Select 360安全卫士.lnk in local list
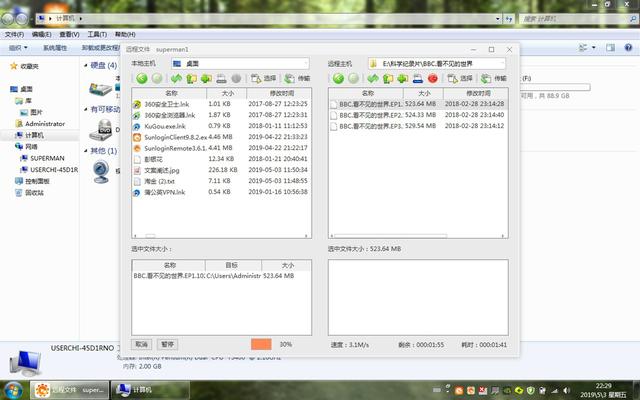Screen dimensions: 640x400 pyautogui.click(x=221, y=104)
